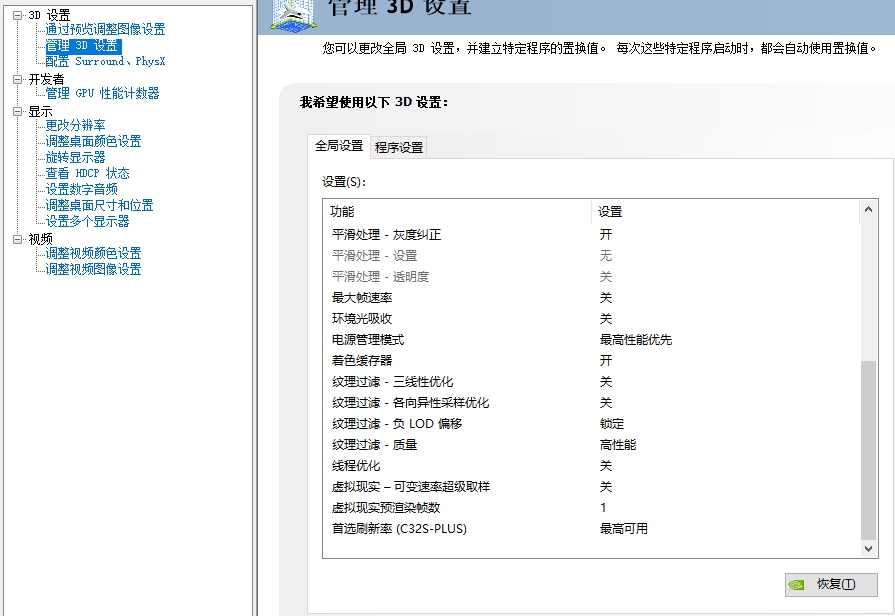This screenshot has width=895, height=616.
Task: Open 通过预览调整图像设置 page
Action: pyautogui.click(x=106, y=29)
